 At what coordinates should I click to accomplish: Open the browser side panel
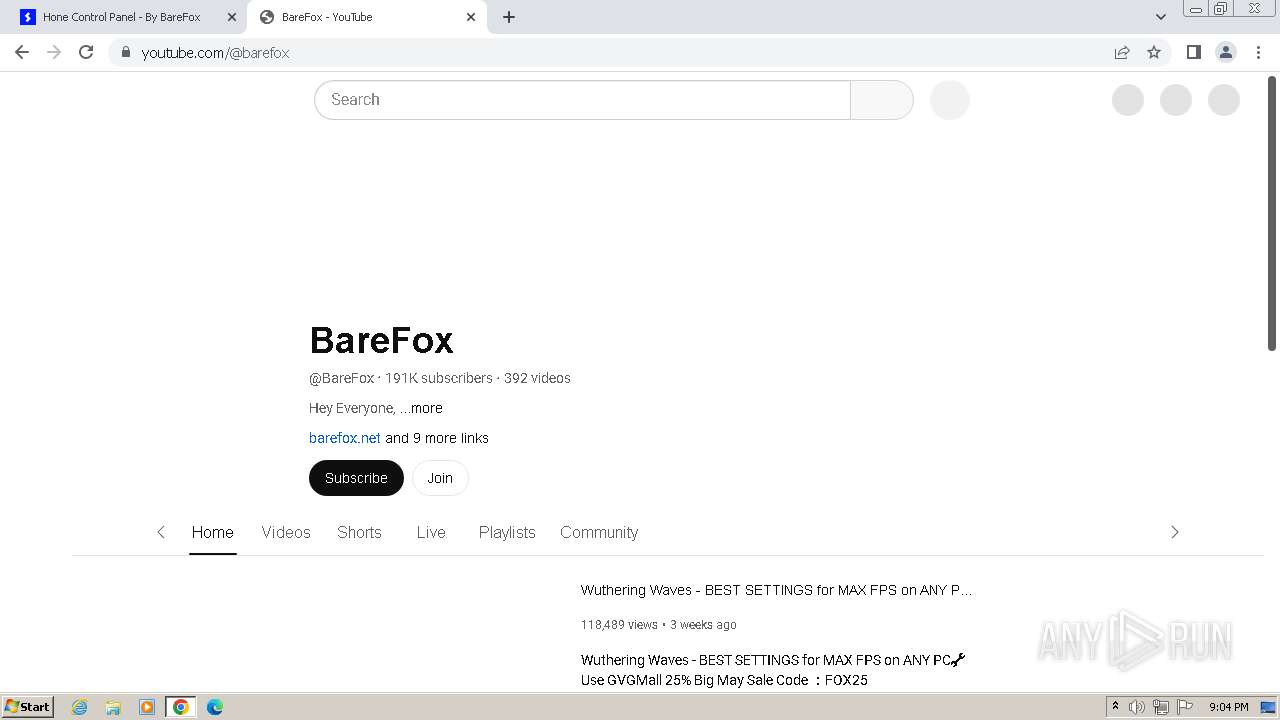[1193, 52]
